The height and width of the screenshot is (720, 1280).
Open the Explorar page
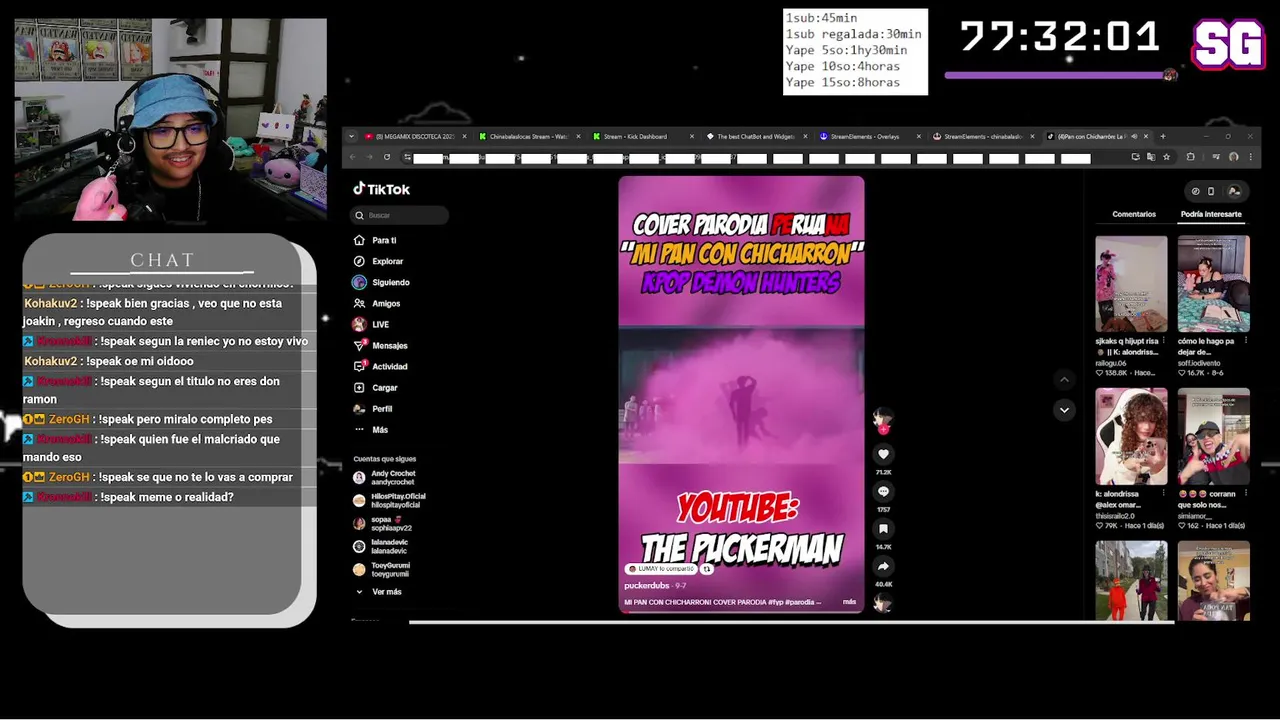[x=378, y=261]
